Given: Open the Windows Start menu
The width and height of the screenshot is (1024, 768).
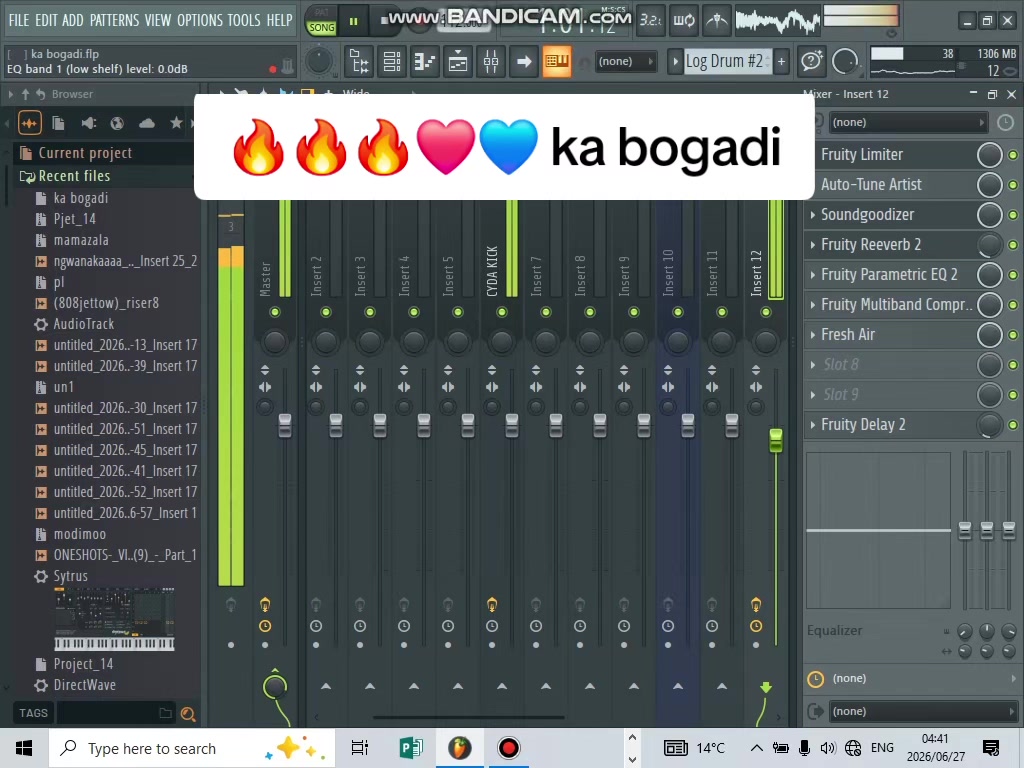Looking at the screenshot, I should [x=24, y=748].
